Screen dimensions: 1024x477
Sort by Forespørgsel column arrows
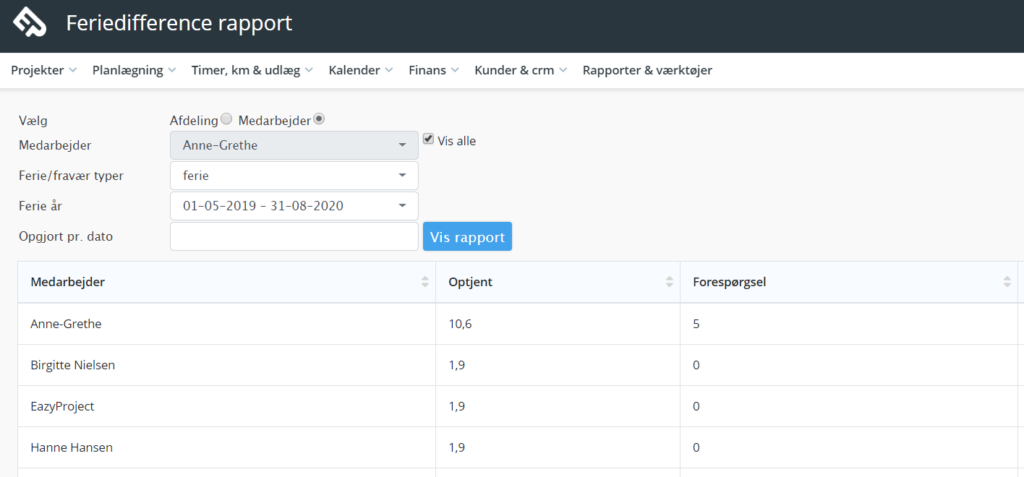tap(1006, 282)
